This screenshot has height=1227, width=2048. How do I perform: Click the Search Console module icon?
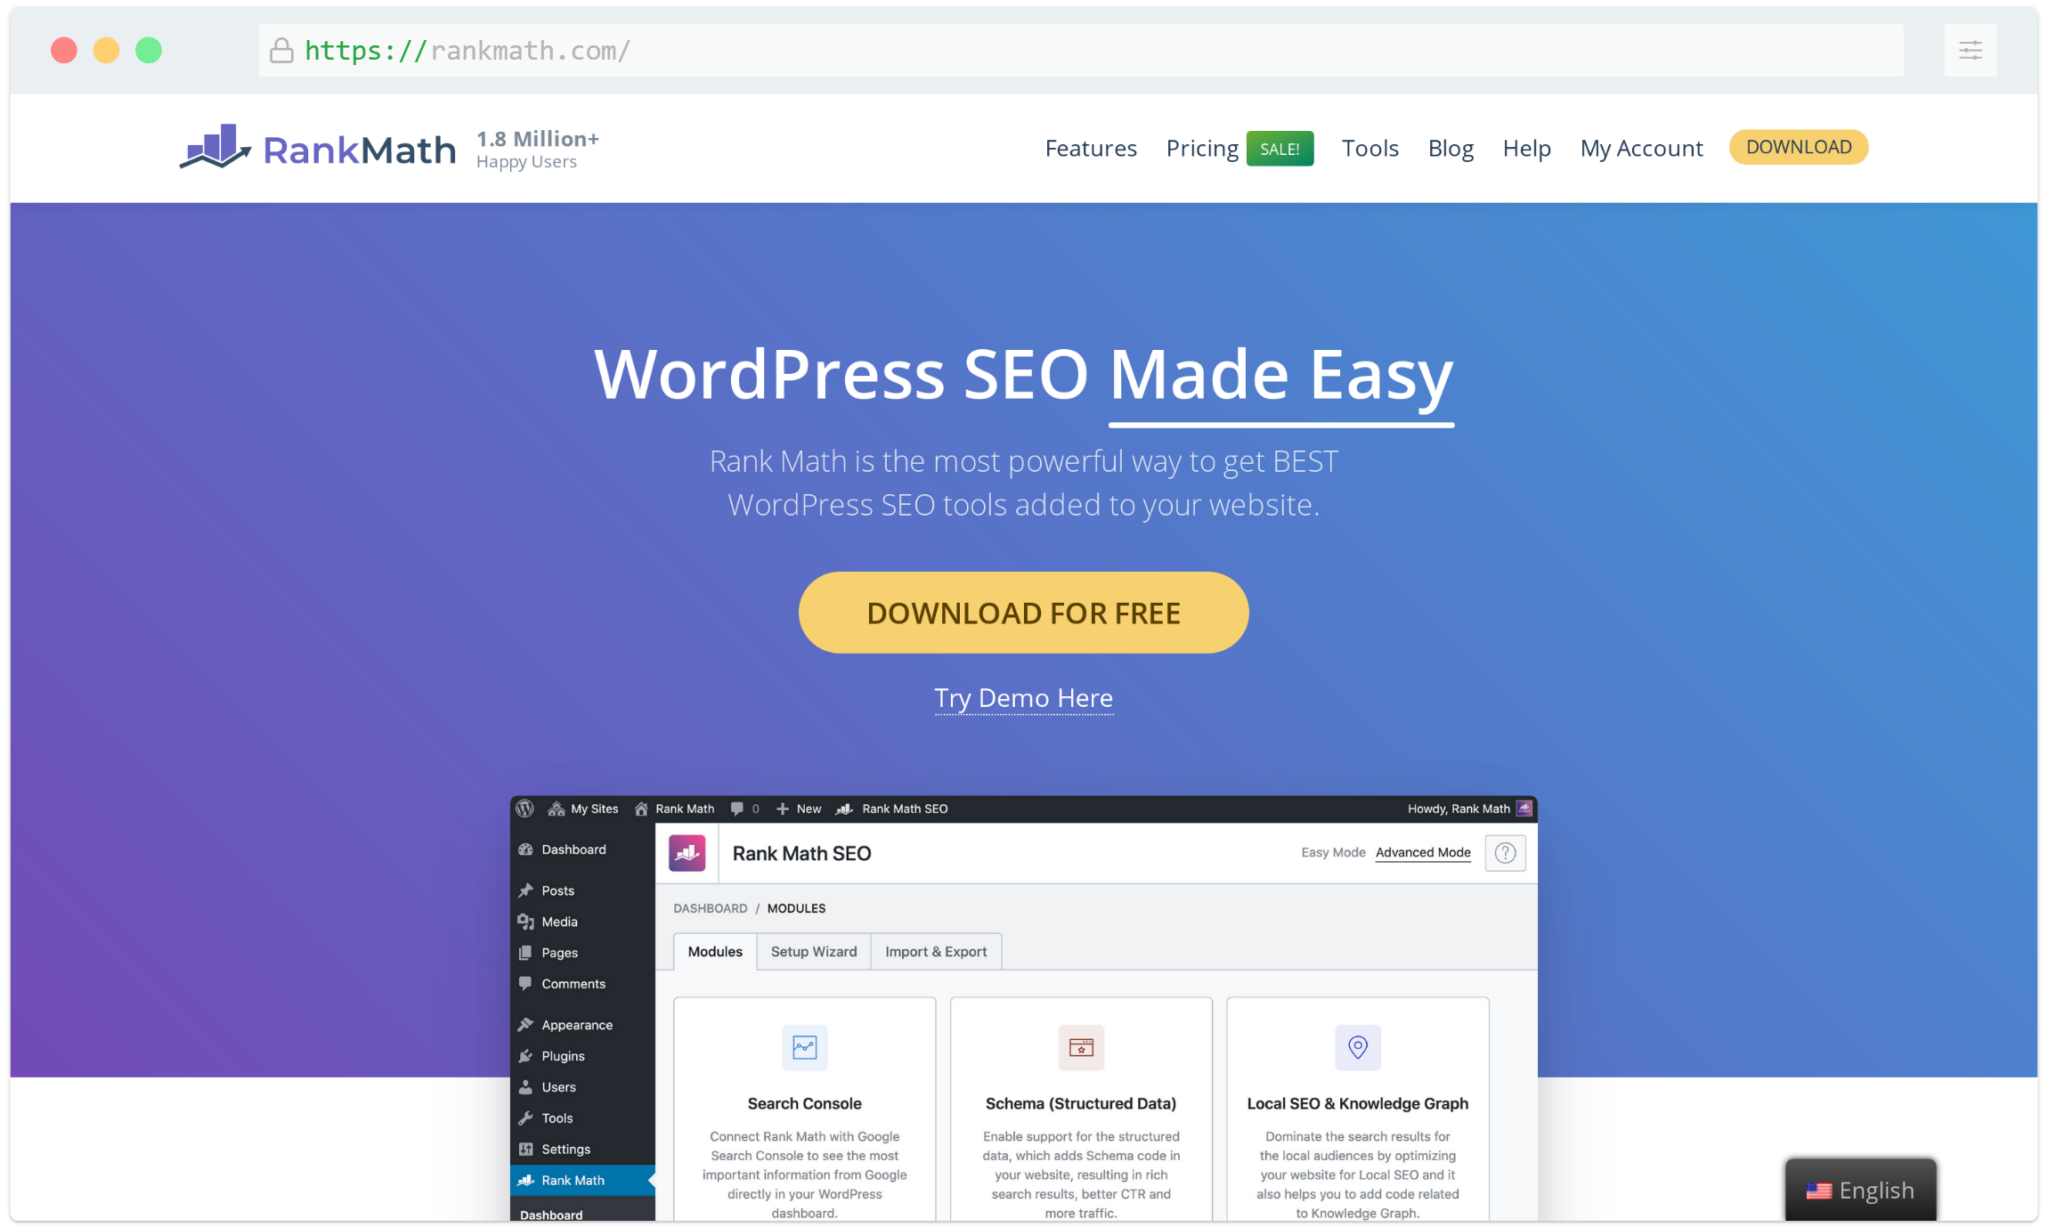pos(804,1047)
